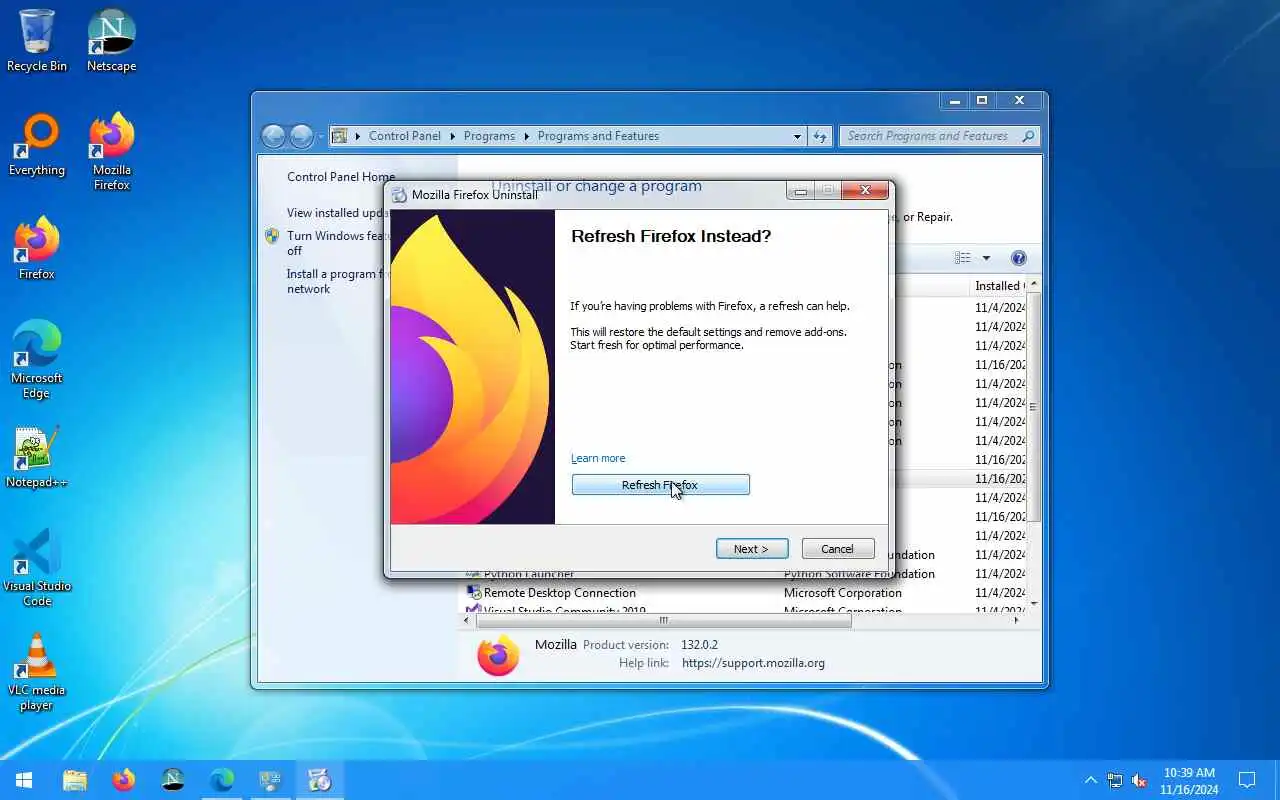Click the network icon in the system tray
Screen dimensions: 1280x800
point(1114,781)
